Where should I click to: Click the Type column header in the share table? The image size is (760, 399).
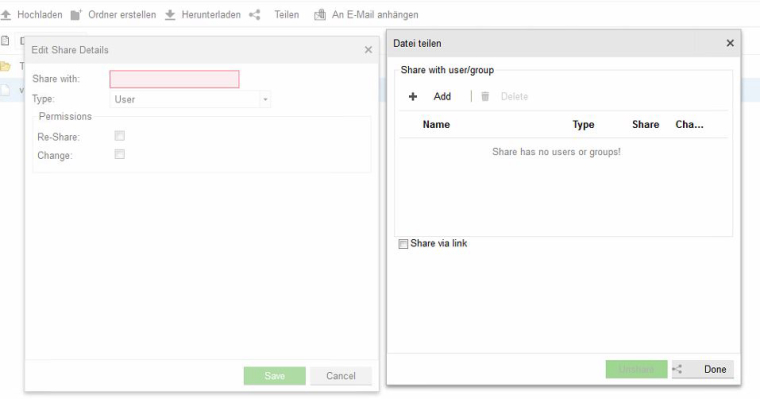(583, 125)
